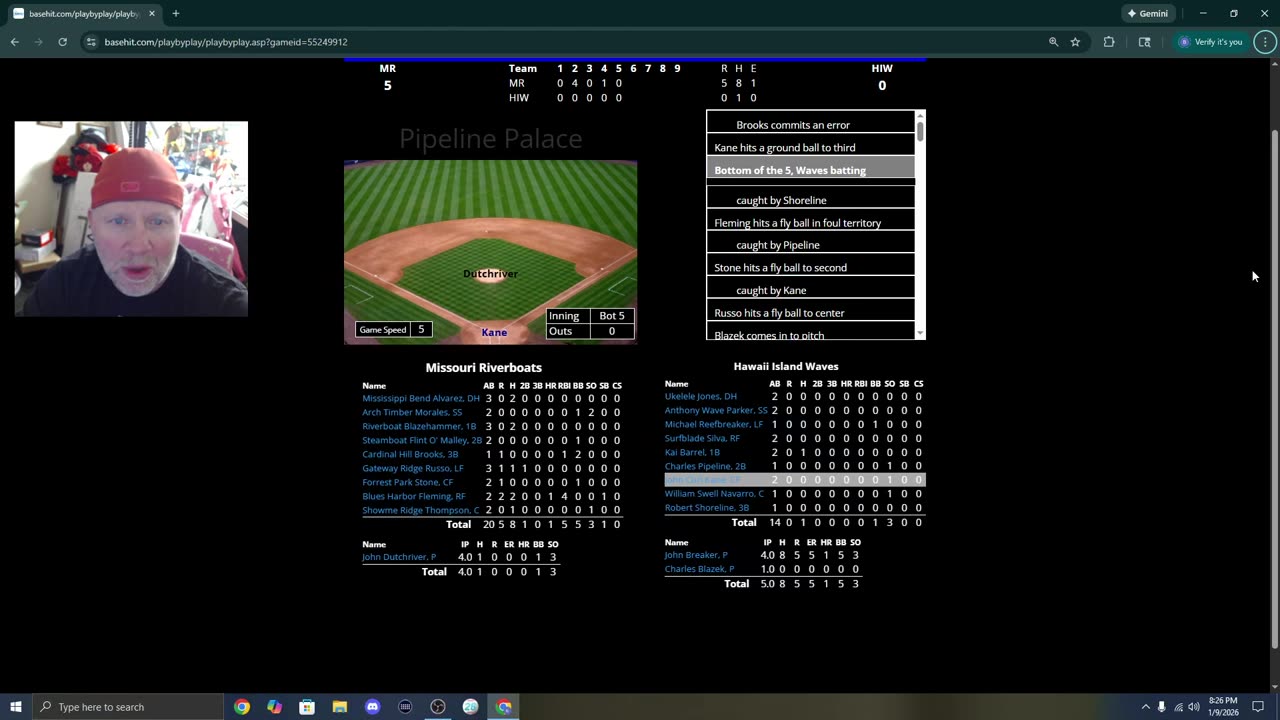
Task: Click the Game Speed value box
Action: [421, 330]
